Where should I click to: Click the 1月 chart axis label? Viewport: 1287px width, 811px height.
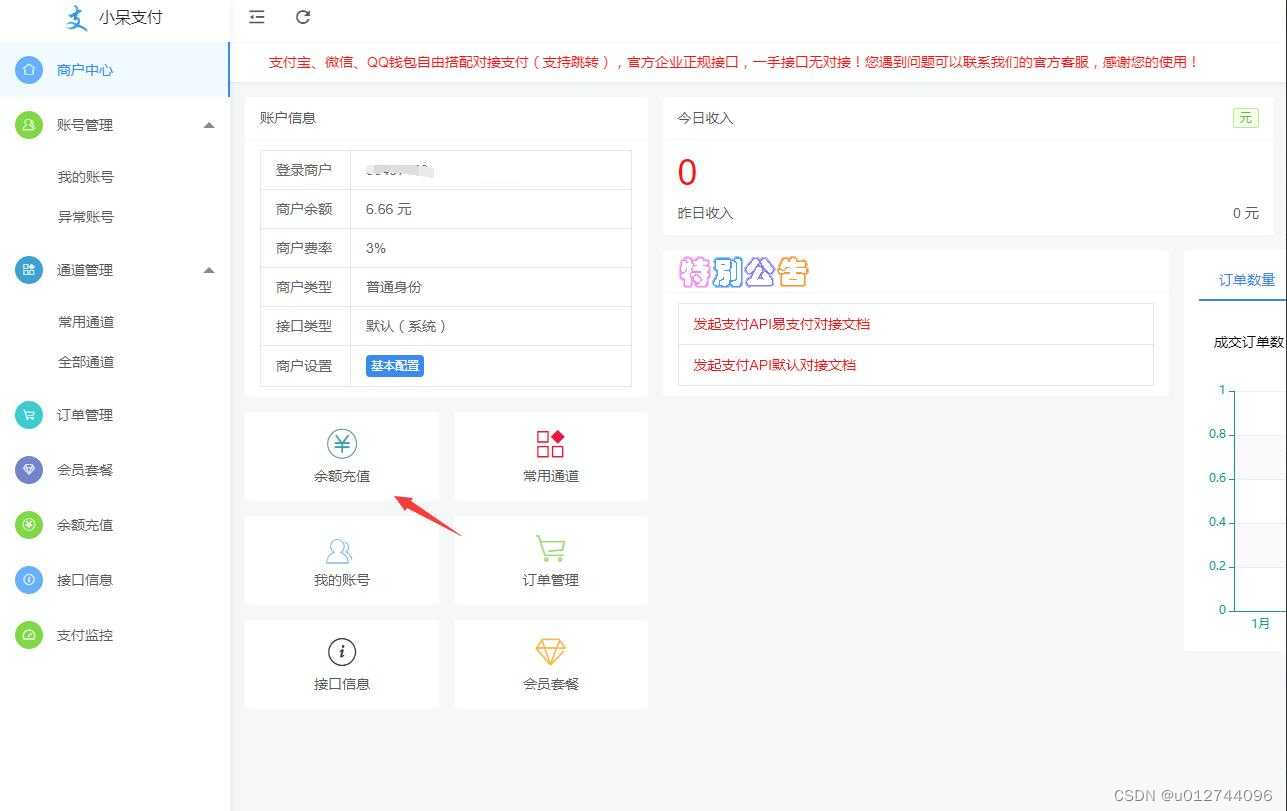pyautogui.click(x=1260, y=623)
